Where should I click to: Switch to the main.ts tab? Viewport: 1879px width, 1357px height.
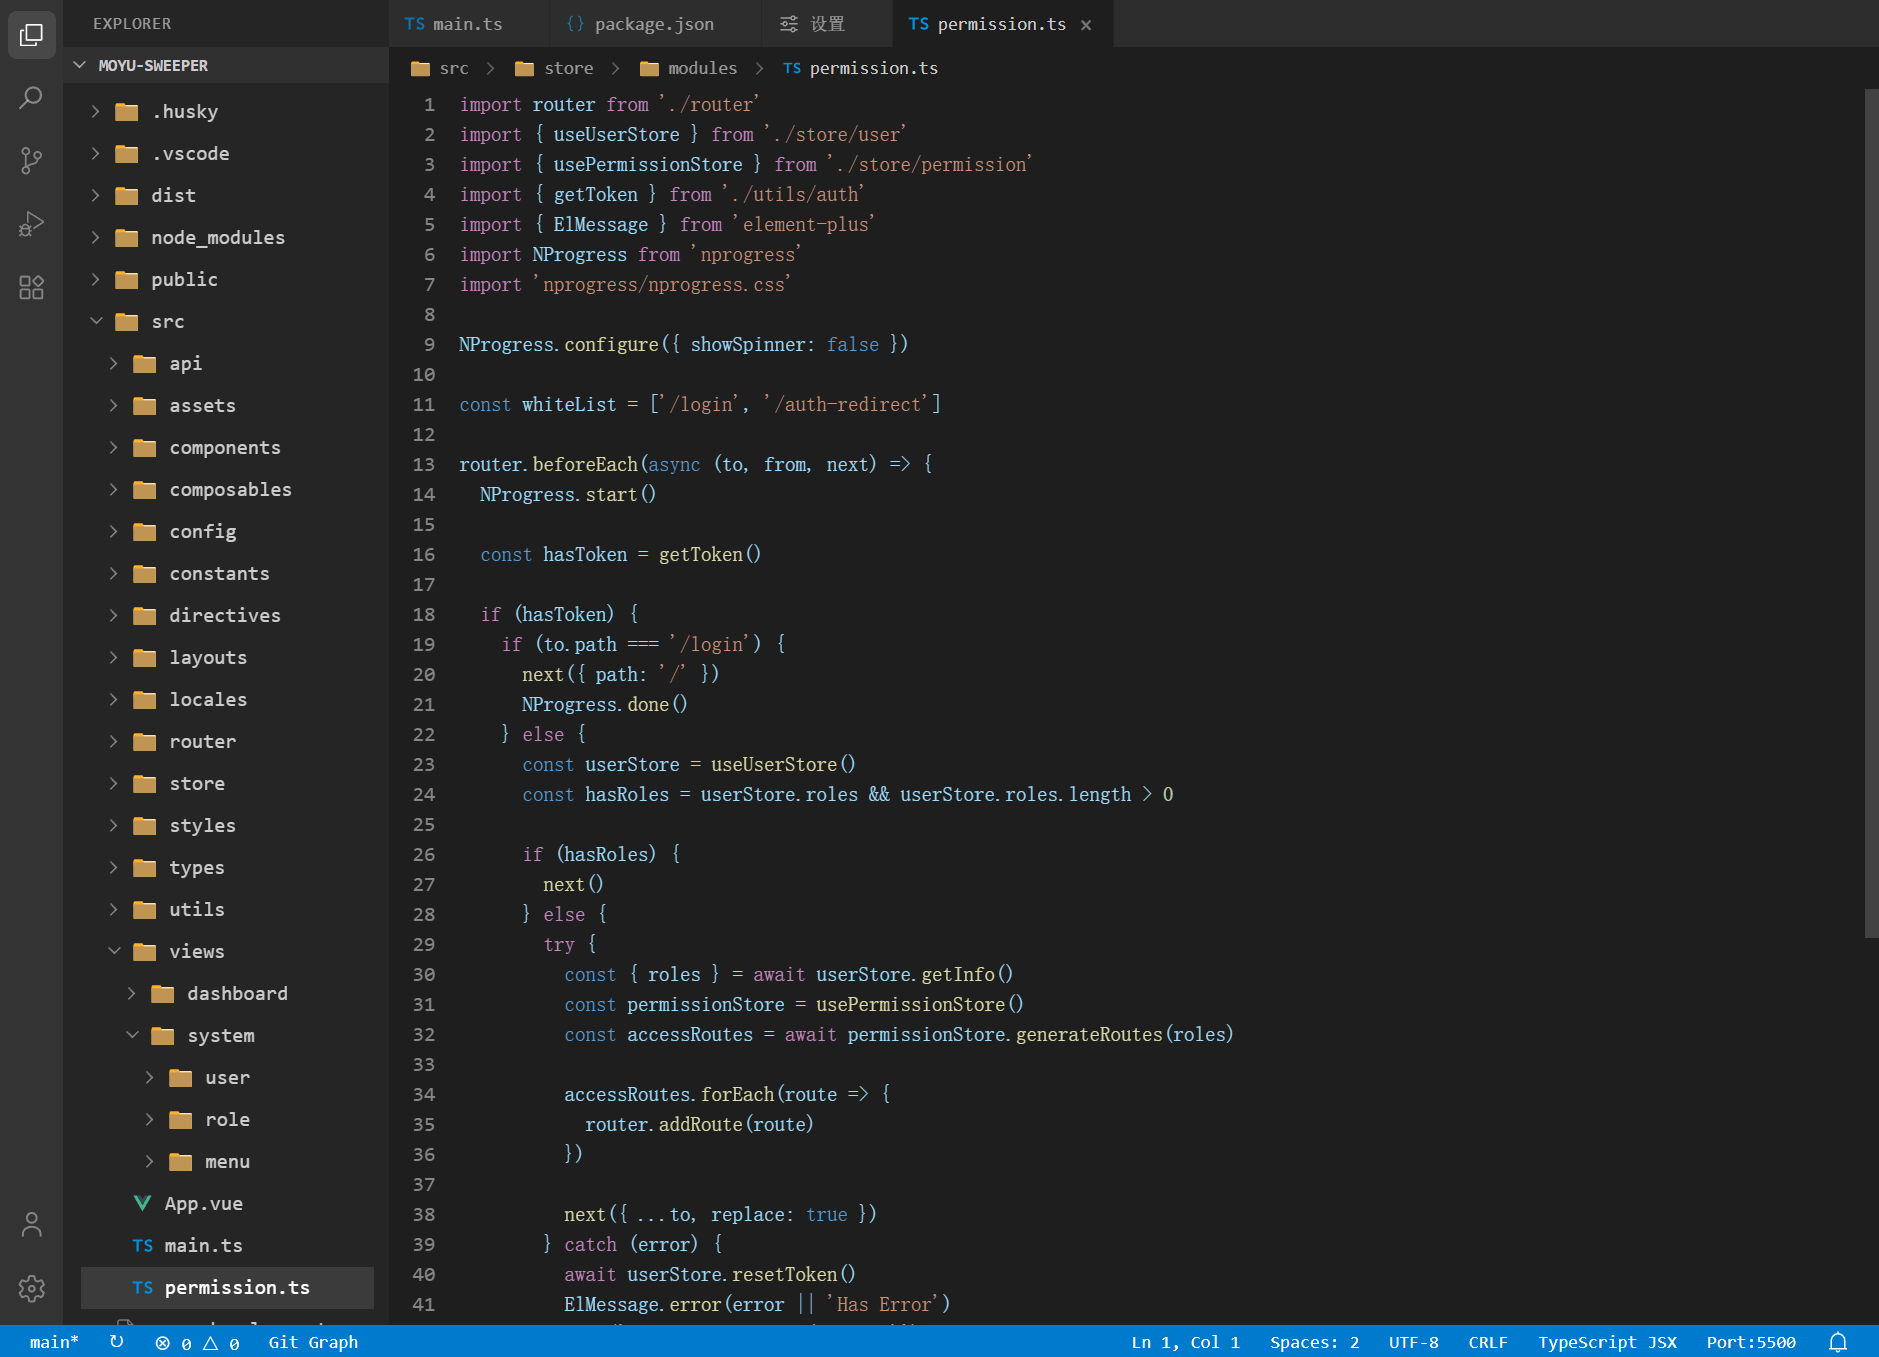point(467,24)
